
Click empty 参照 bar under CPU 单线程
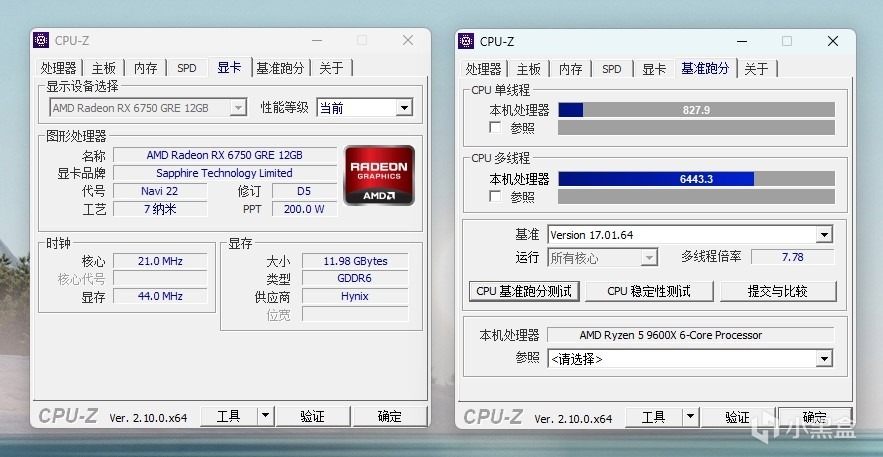click(x=696, y=128)
